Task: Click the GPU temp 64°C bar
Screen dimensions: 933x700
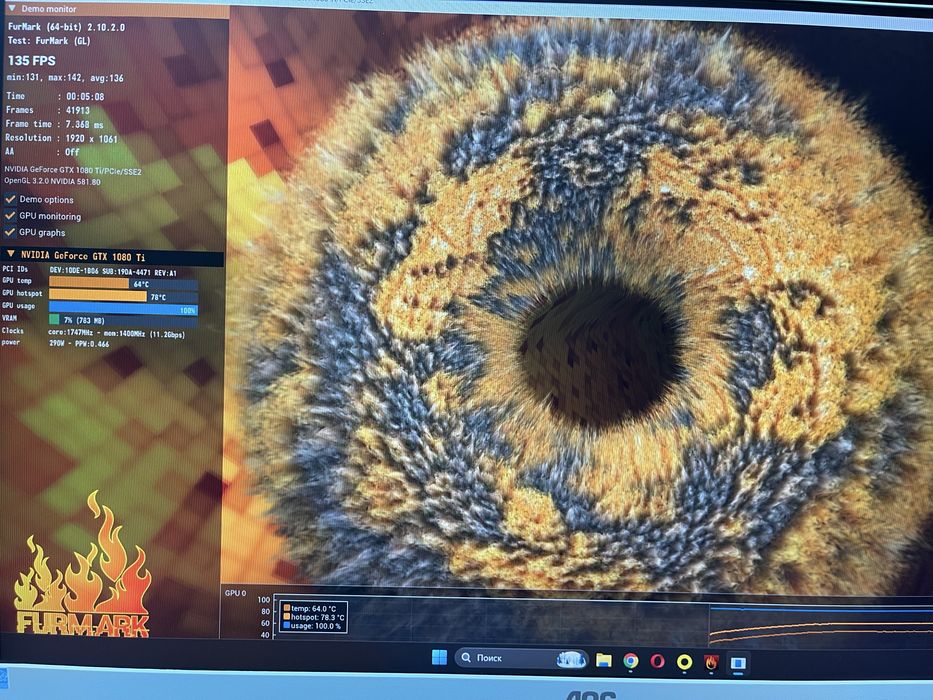Action: (123, 283)
